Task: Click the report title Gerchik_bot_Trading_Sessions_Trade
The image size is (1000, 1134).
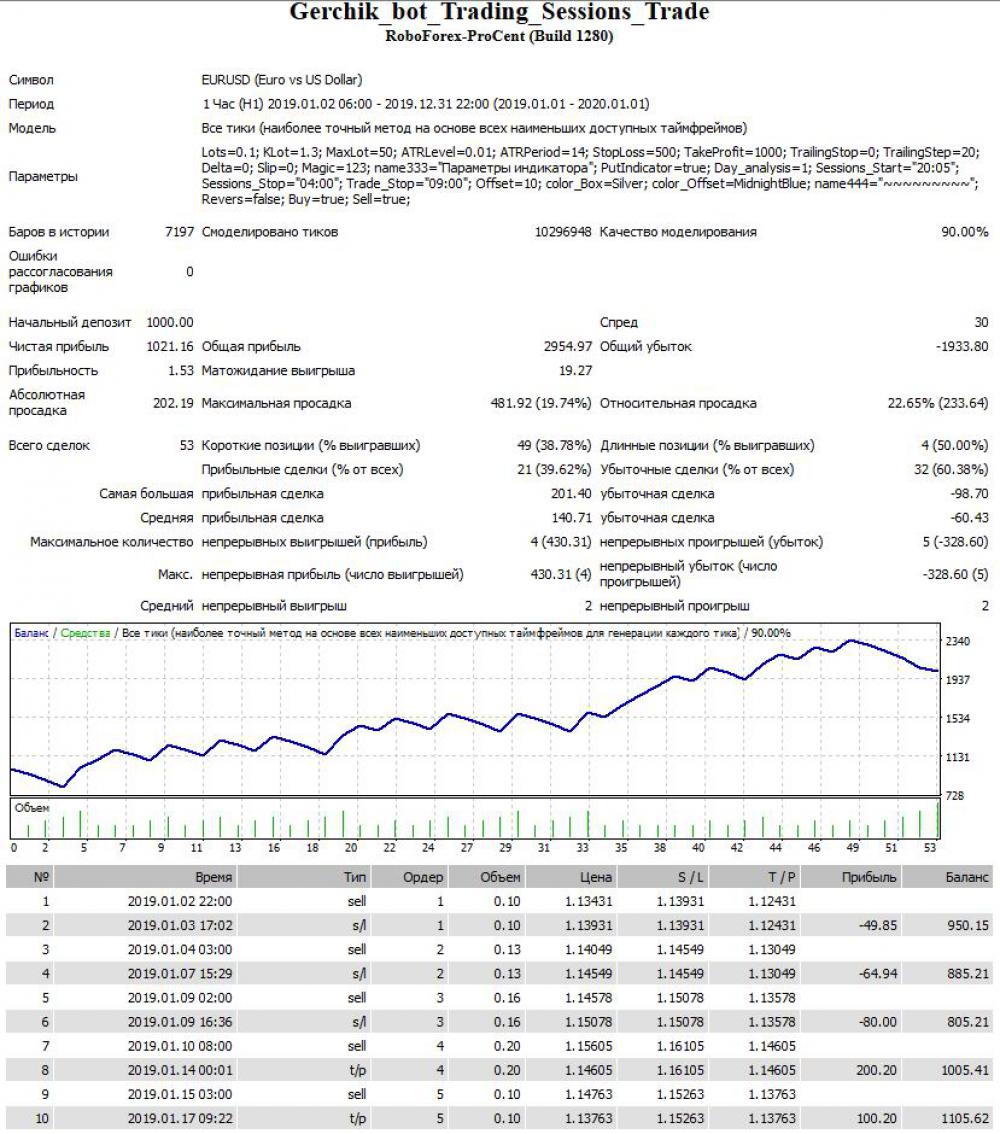Action: coord(499,12)
